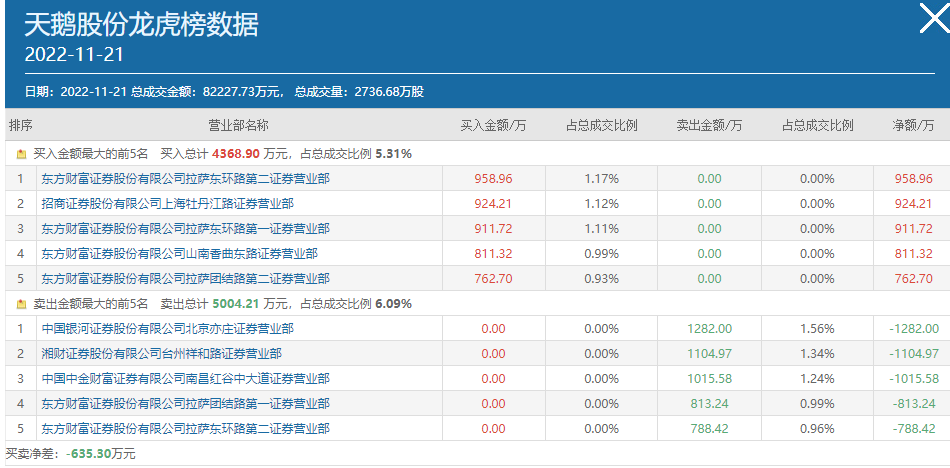
Task: Click the 营业部名称 column header
Action: (239, 125)
